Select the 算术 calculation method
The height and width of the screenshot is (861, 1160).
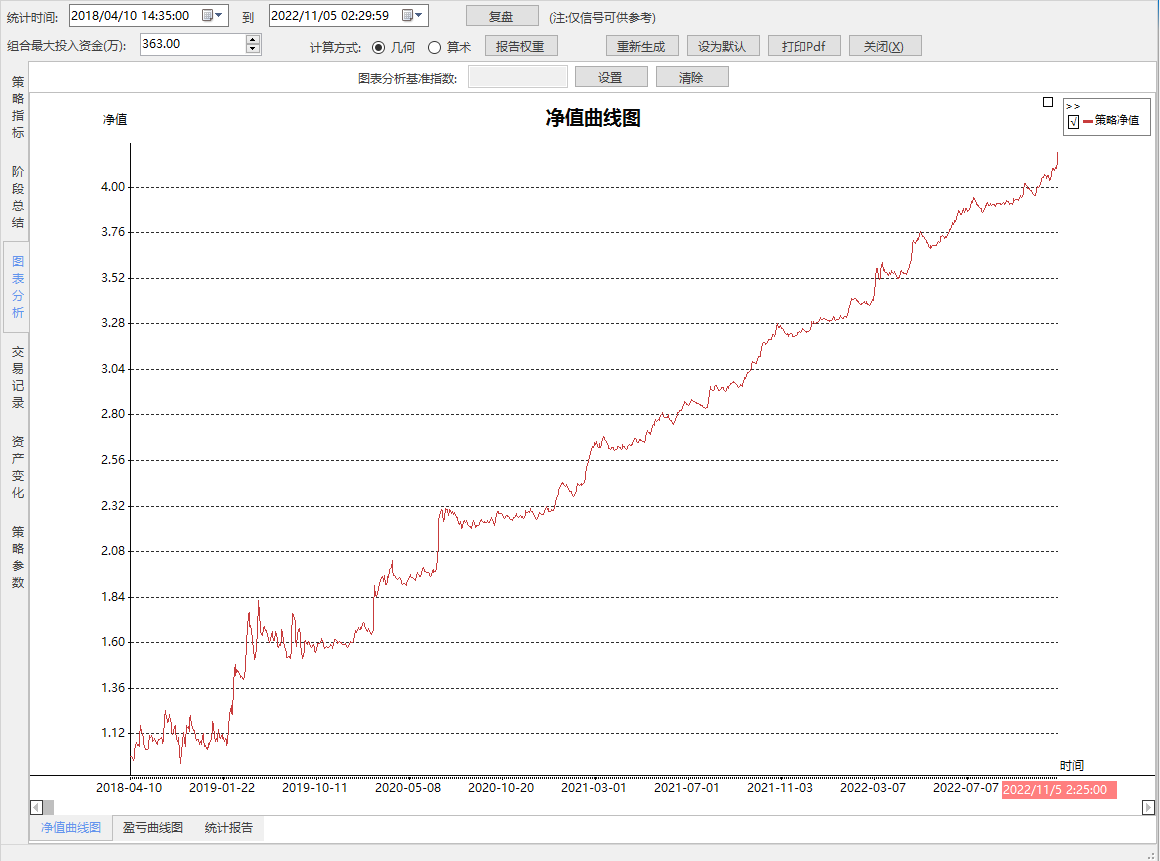point(434,47)
